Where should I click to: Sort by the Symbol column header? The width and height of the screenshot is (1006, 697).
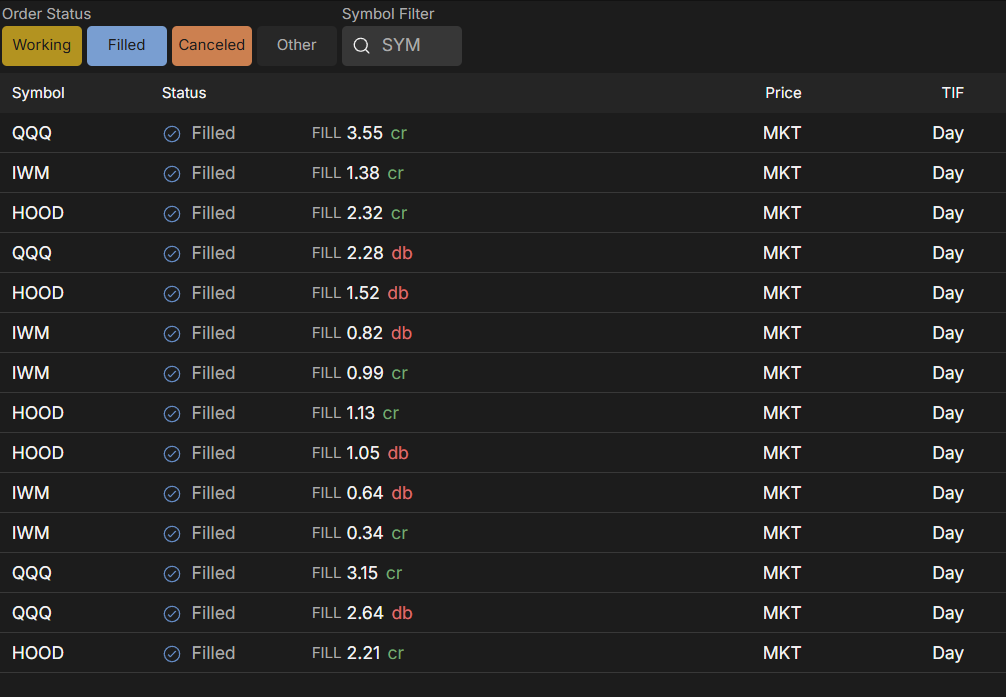tap(38, 93)
